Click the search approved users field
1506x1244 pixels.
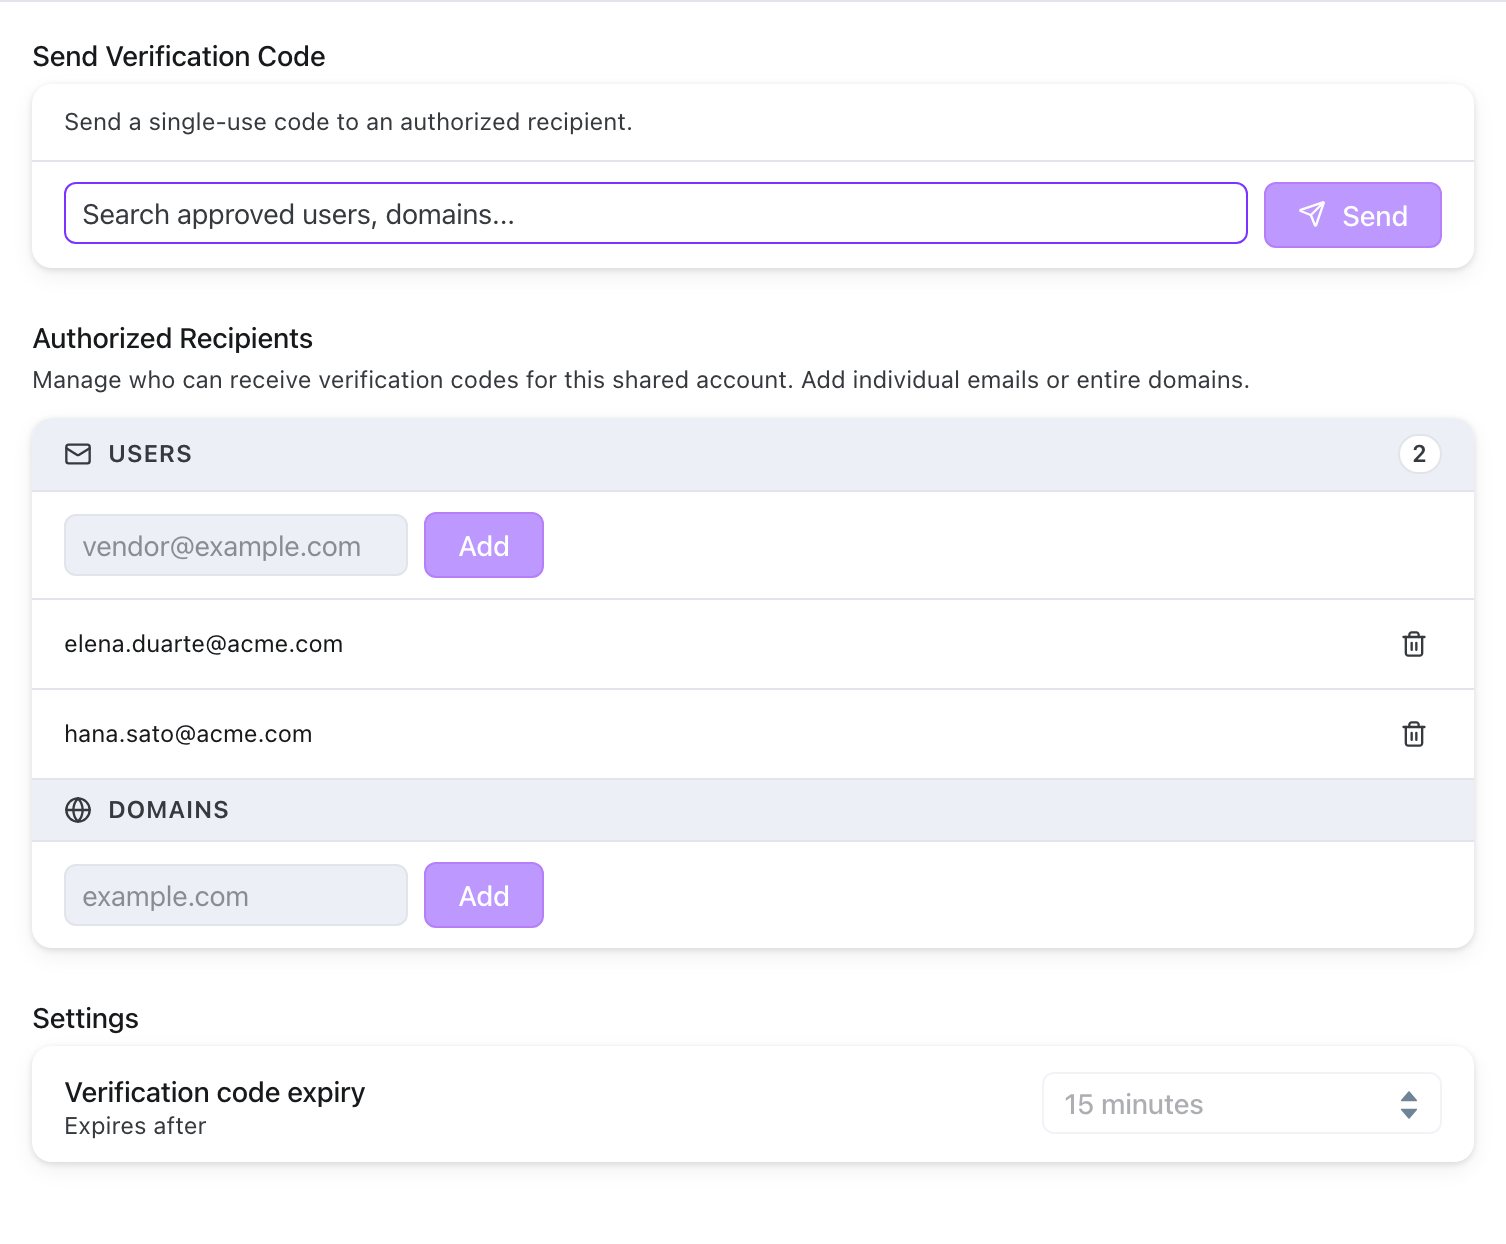coord(655,213)
